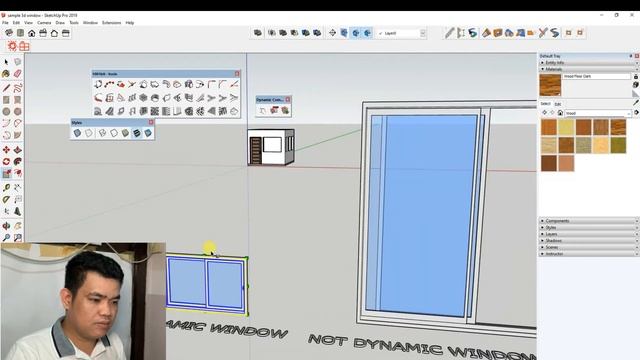The image size is (640, 360).
Task: Pick the Paint Bucket tool
Action: point(6,74)
